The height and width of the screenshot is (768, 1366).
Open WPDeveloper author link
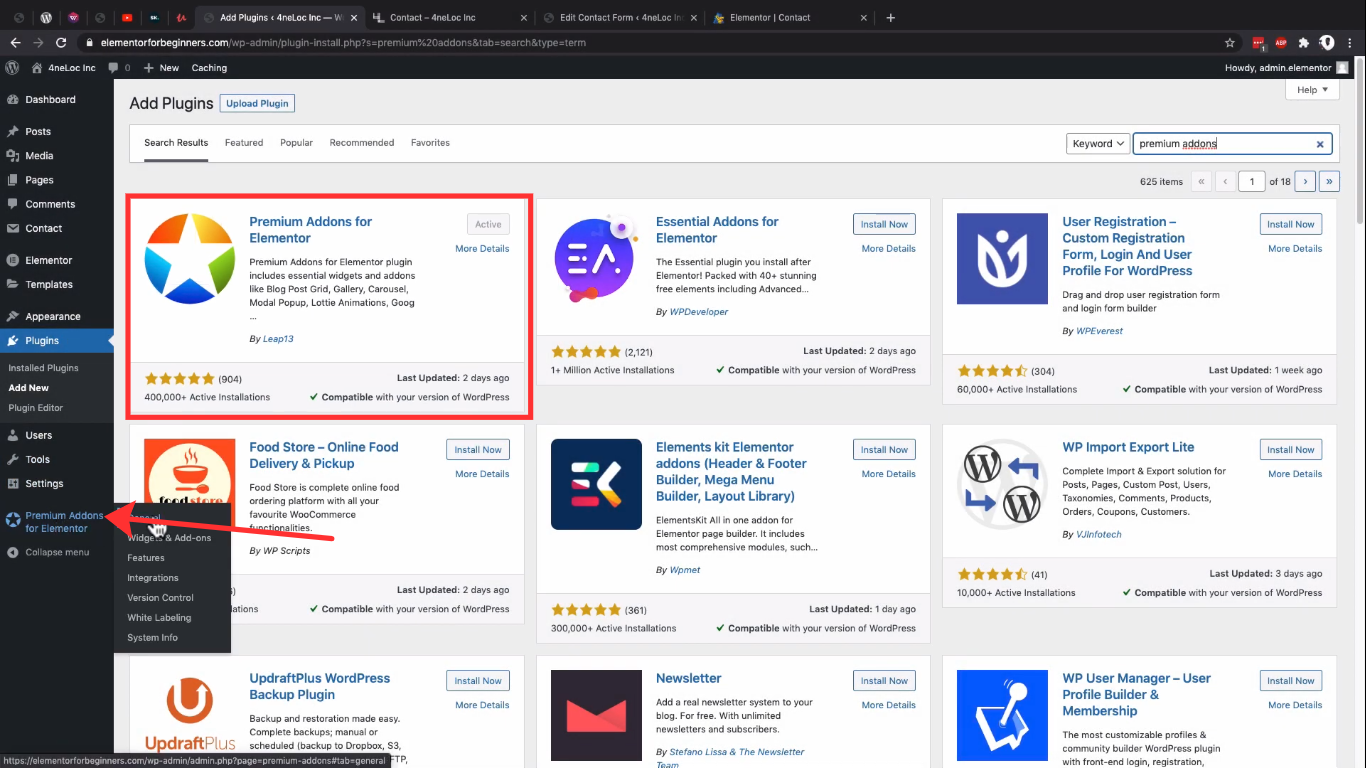coord(699,312)
